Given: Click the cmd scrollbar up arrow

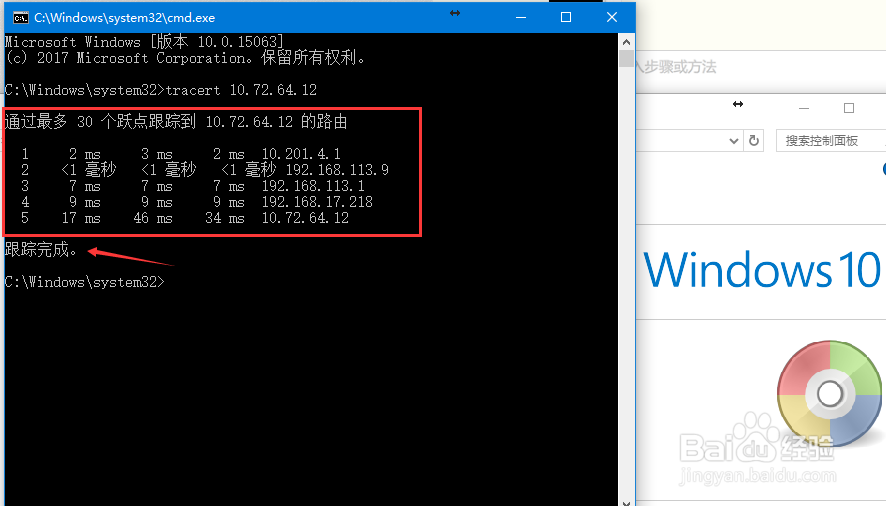Looking at the screenshot, I should point(626,42).
